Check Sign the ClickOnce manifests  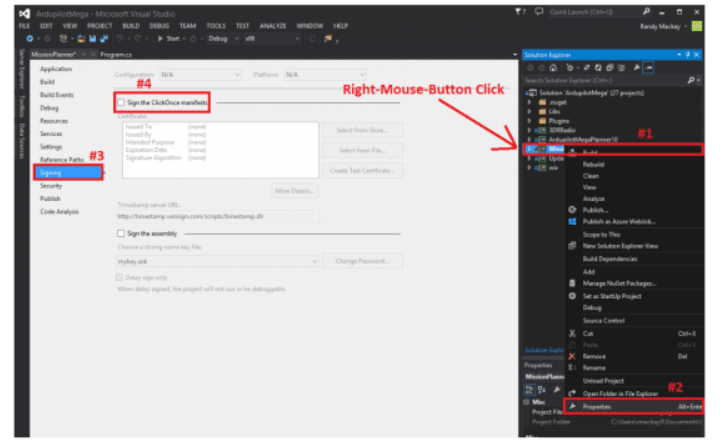(121, 103)
